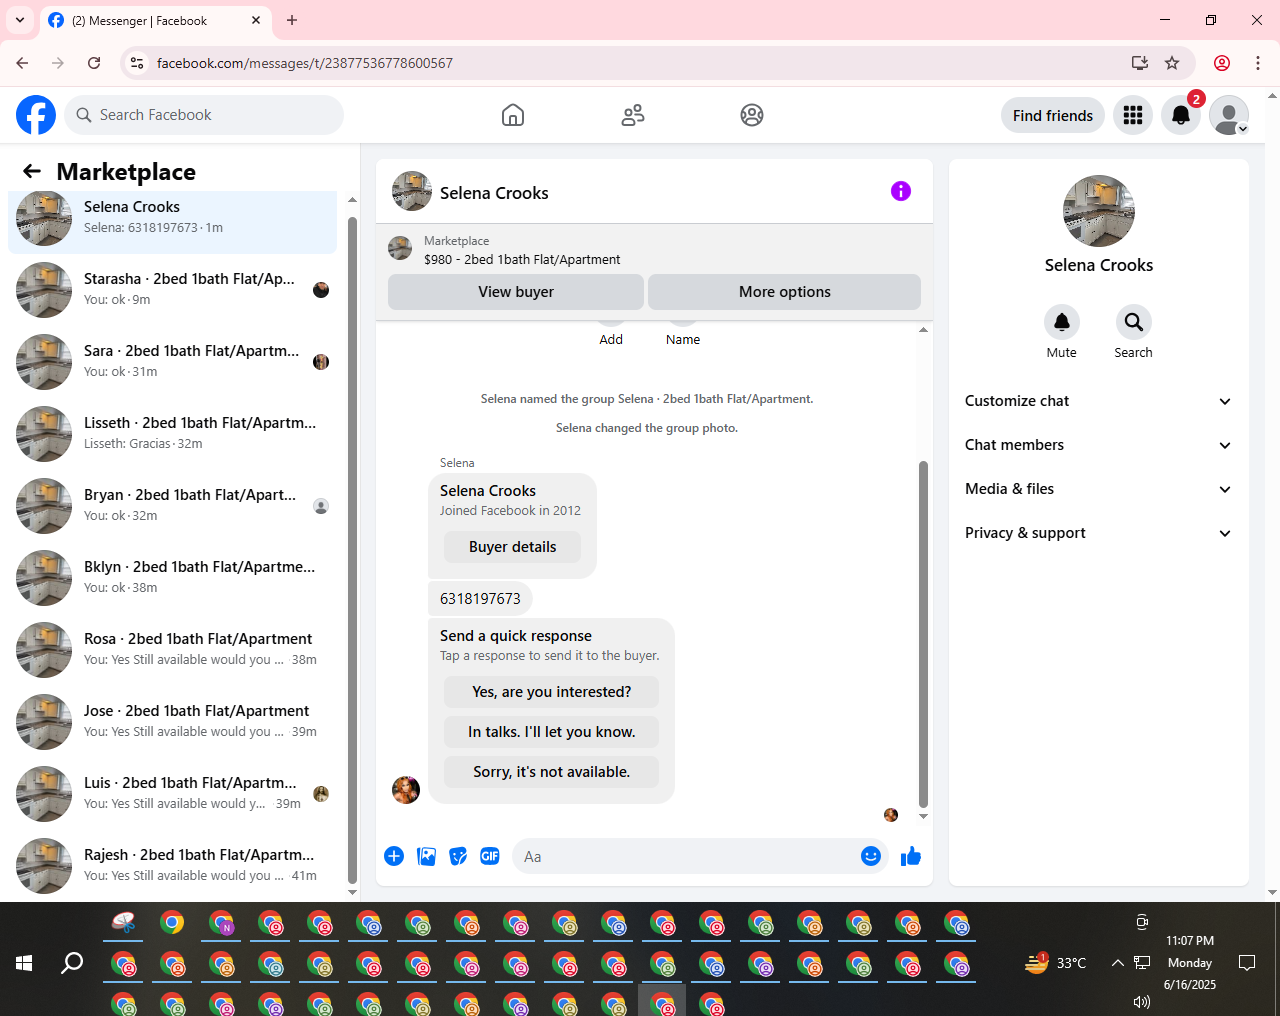This screenshot has width=1280, height=1016.
Task: Open Chrome three-dot menu
Action: (1258, 63)
